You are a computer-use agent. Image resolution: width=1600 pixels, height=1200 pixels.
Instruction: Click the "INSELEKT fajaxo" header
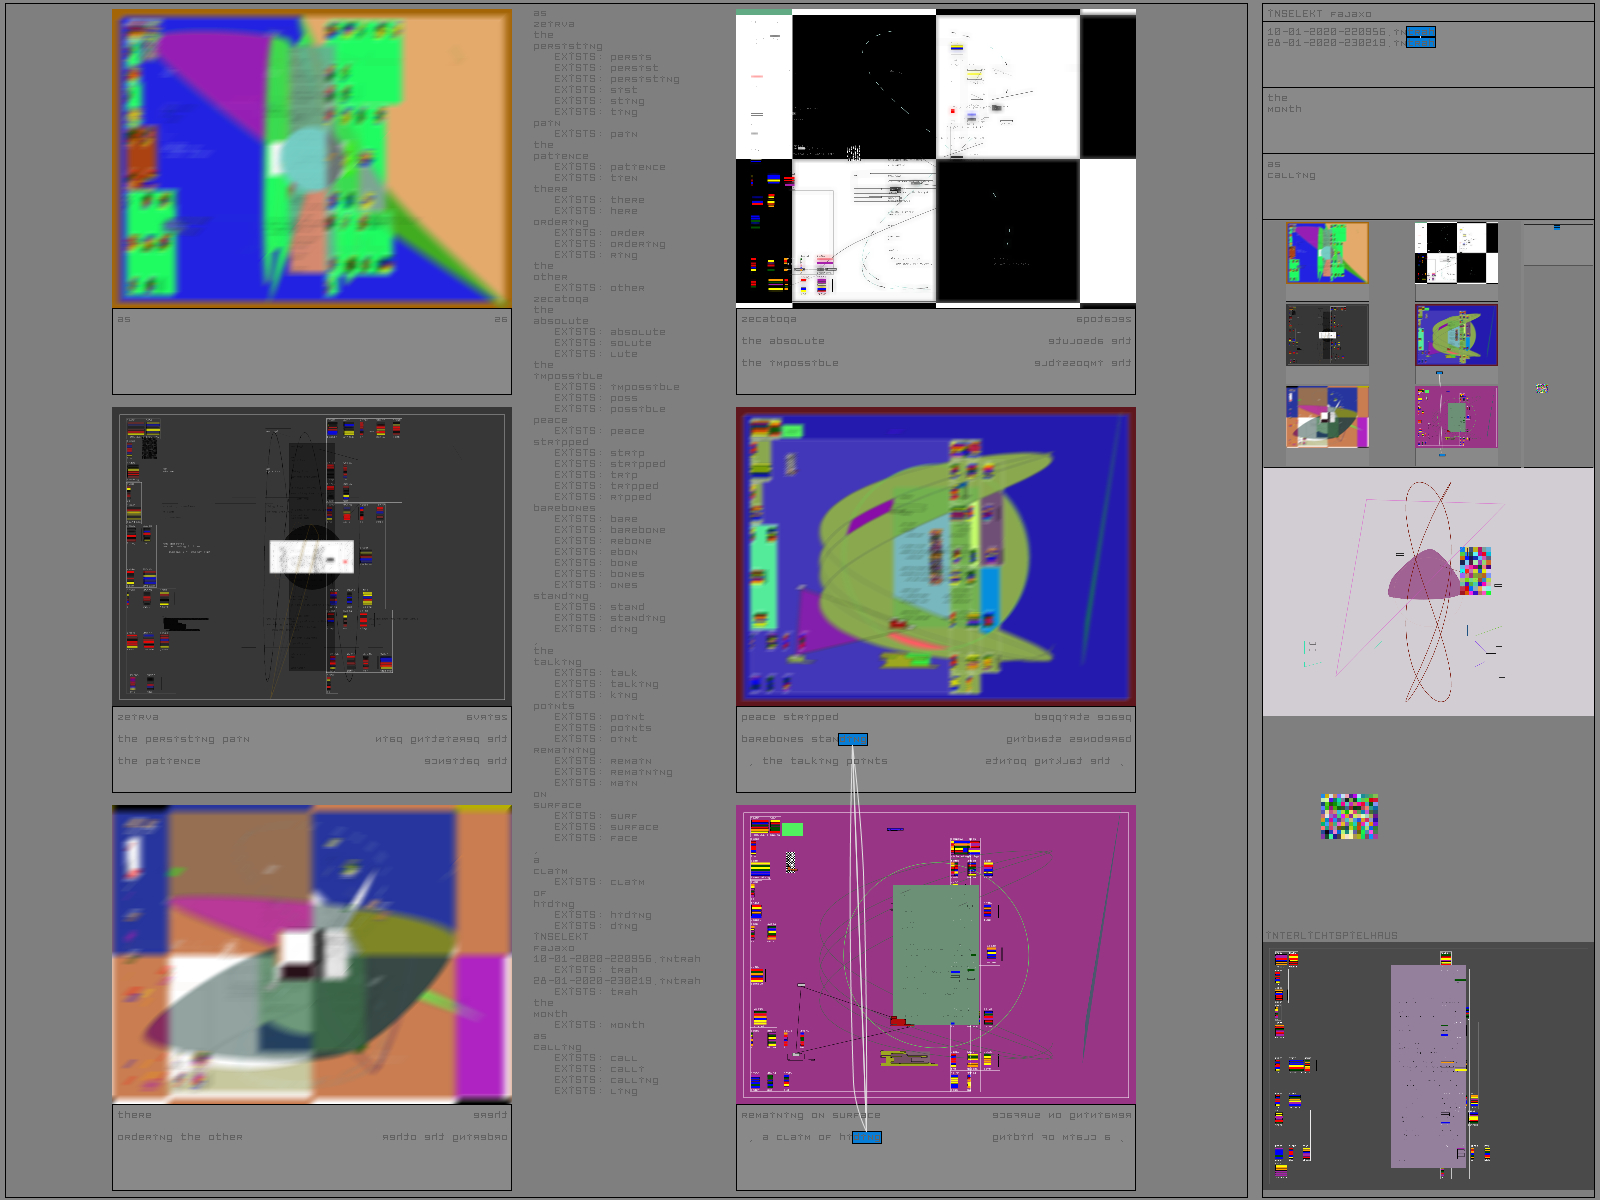(x=1319, y=14)
